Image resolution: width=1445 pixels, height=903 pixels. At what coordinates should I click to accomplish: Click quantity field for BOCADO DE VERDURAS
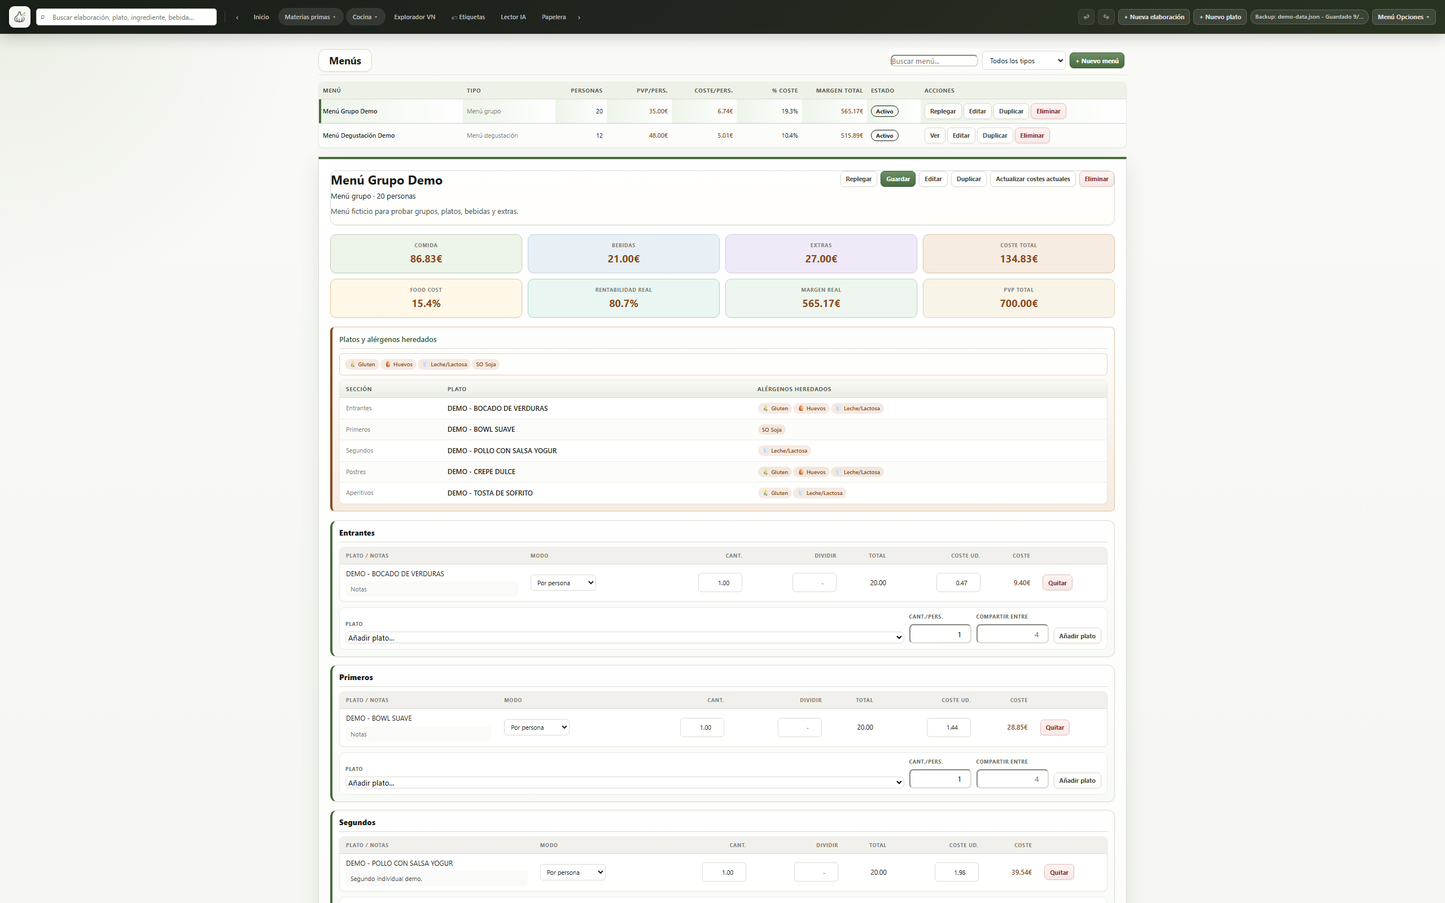coord(720,583)
